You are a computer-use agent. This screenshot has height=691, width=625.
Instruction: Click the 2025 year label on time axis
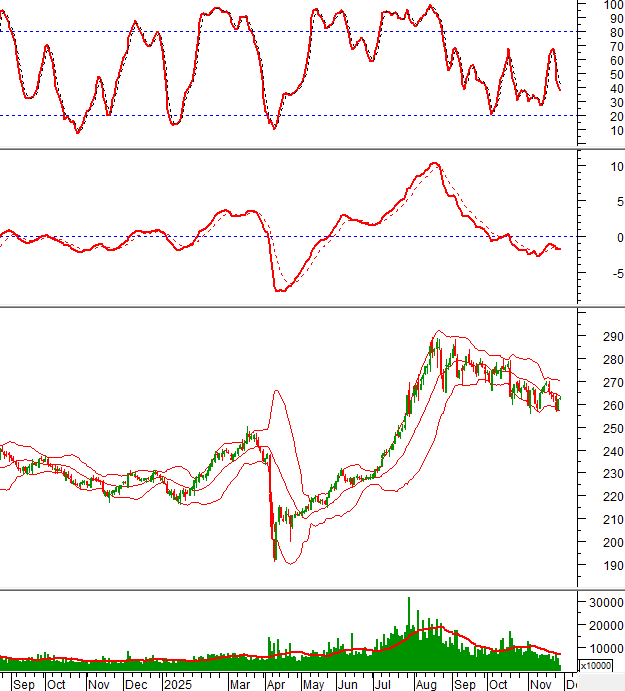tap(178, 684)
